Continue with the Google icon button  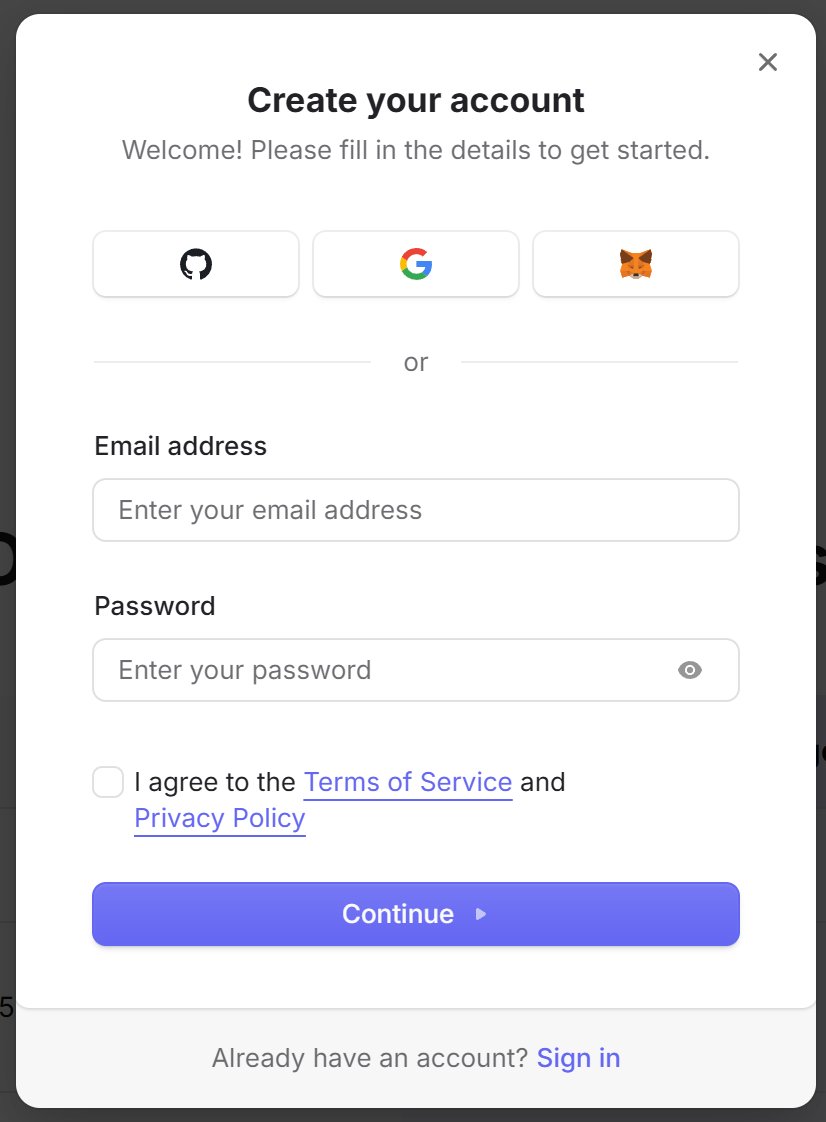pyautogui.click(x=416, y=265)
